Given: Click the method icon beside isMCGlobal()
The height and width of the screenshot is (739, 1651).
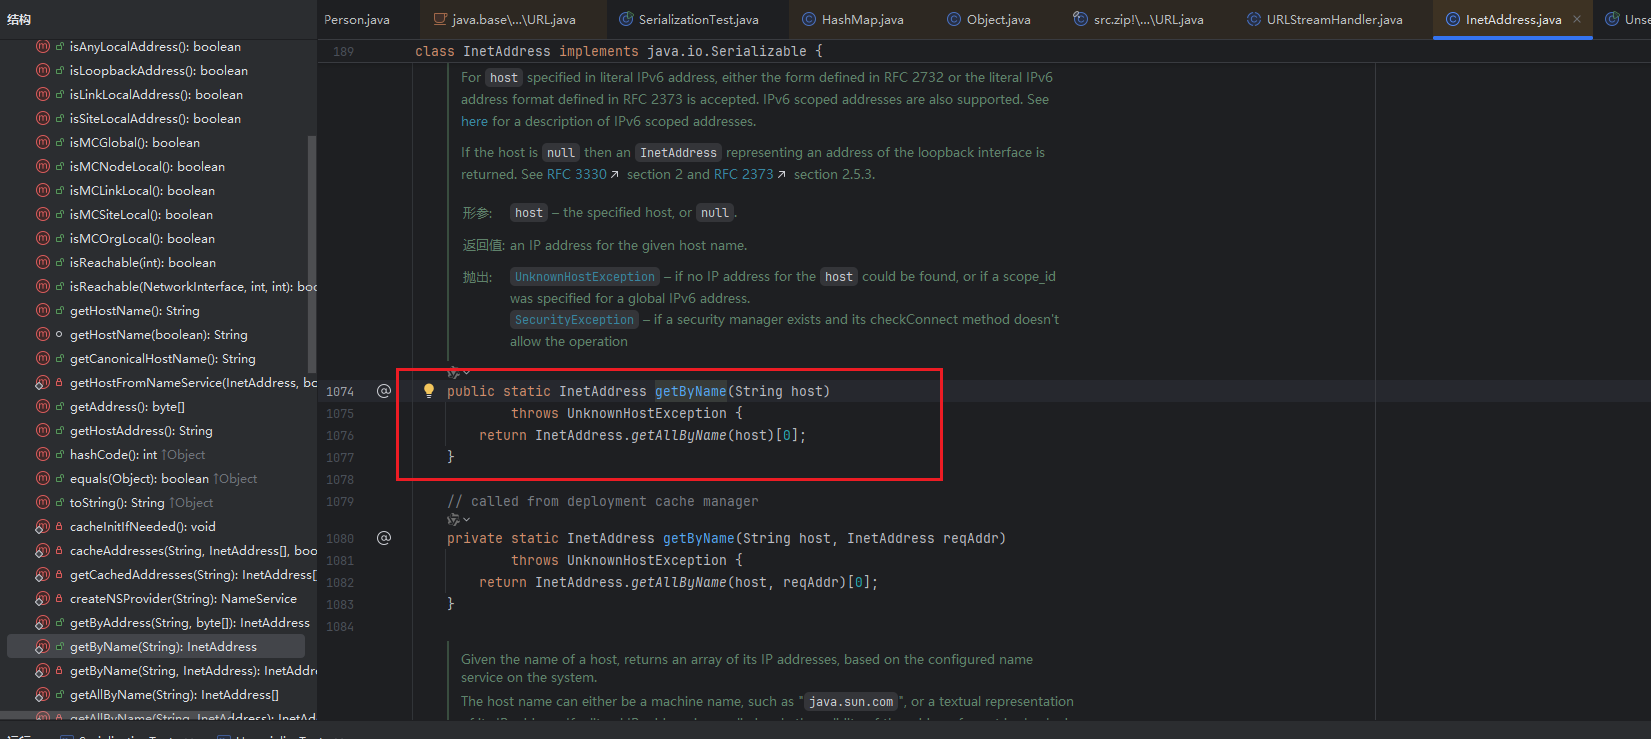Looking at the screenshot, I should pyautogui.click(x=43, y=143).
